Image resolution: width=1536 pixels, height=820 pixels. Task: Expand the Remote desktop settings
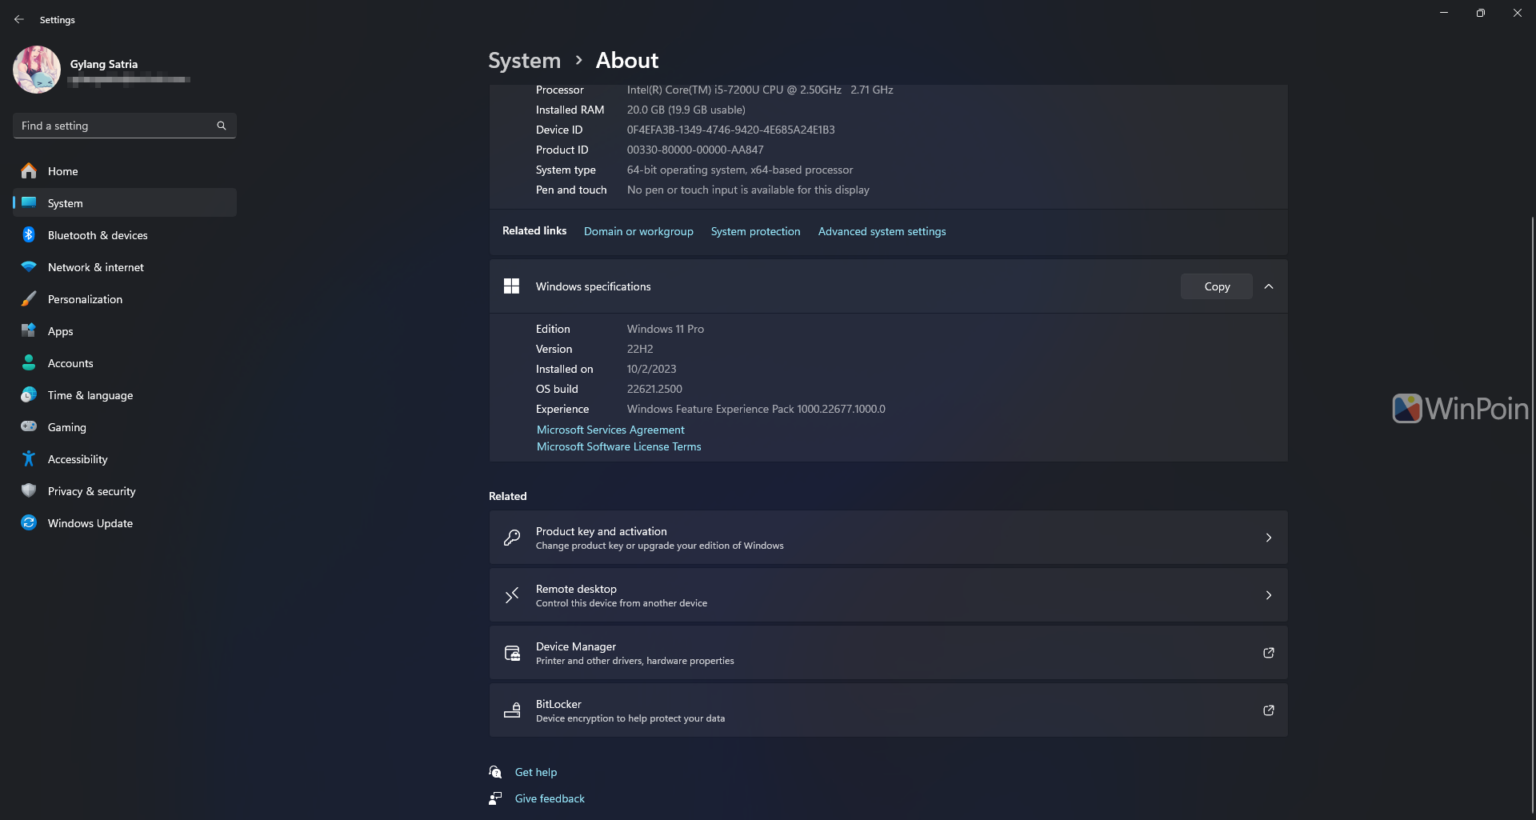(888, 594)
